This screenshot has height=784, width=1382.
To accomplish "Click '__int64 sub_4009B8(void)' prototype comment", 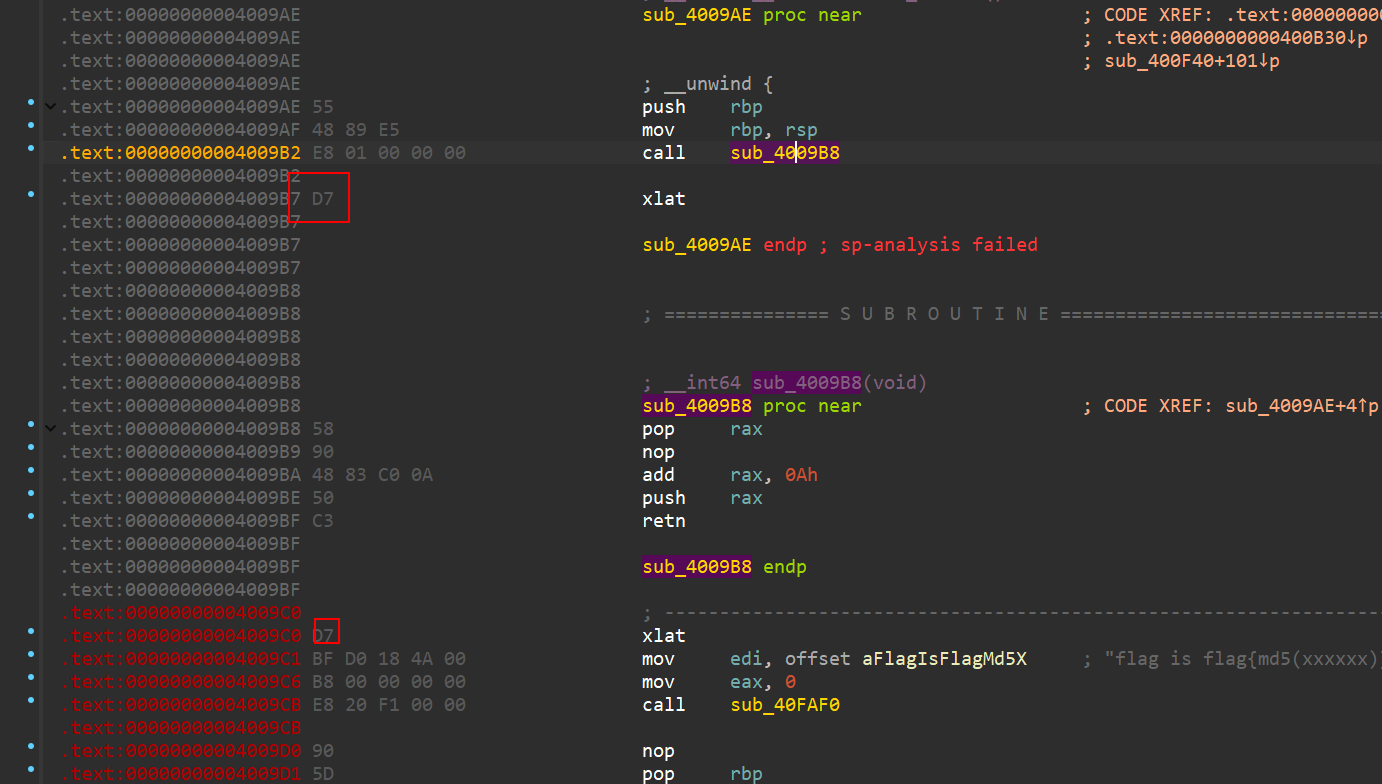I will point(795,383).
